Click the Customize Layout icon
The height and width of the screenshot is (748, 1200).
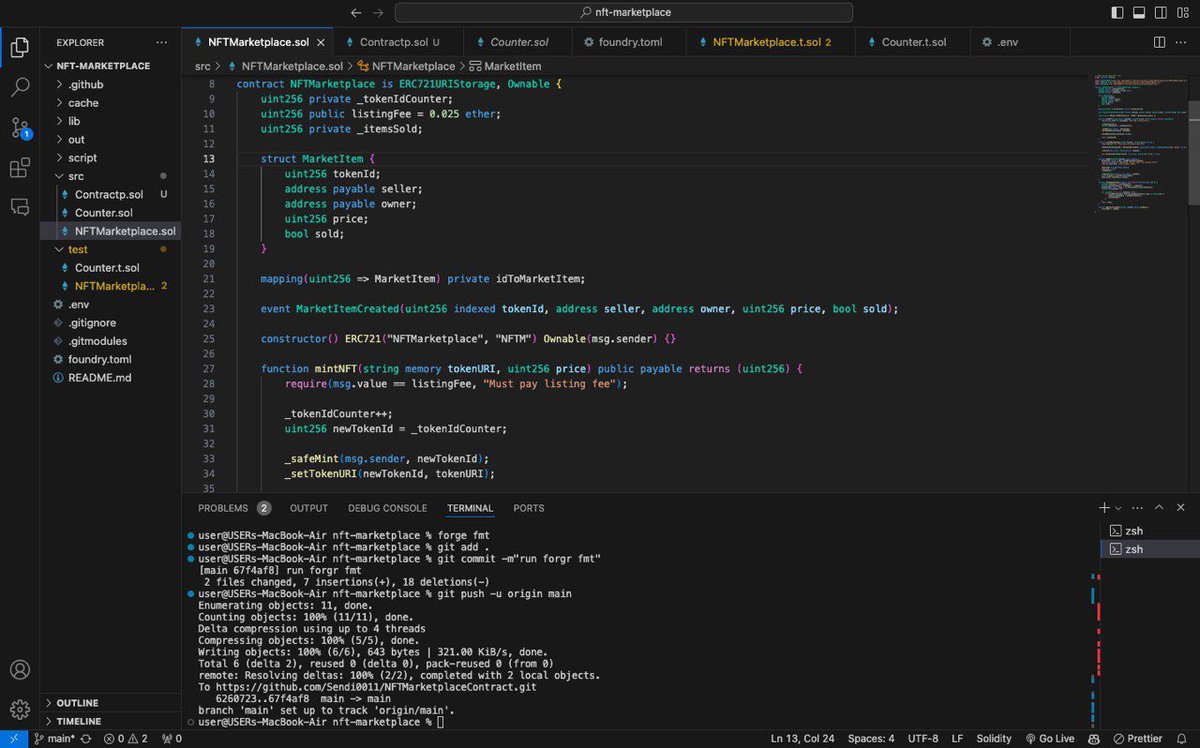[x=1182, y=12]
